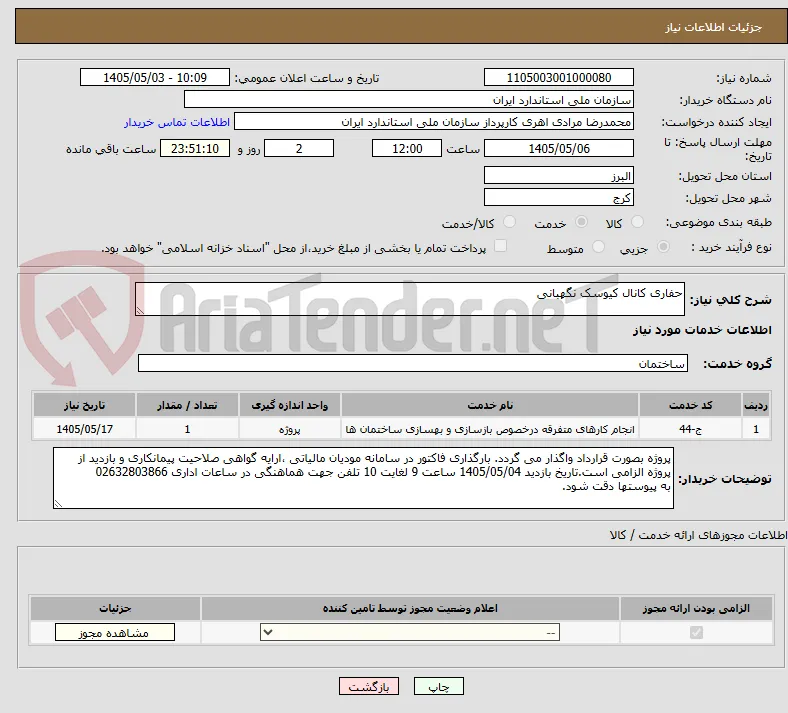Click the deadline date field 1405/05/06
The width and height of the screenshot is (788, 713).
[559, 148]
